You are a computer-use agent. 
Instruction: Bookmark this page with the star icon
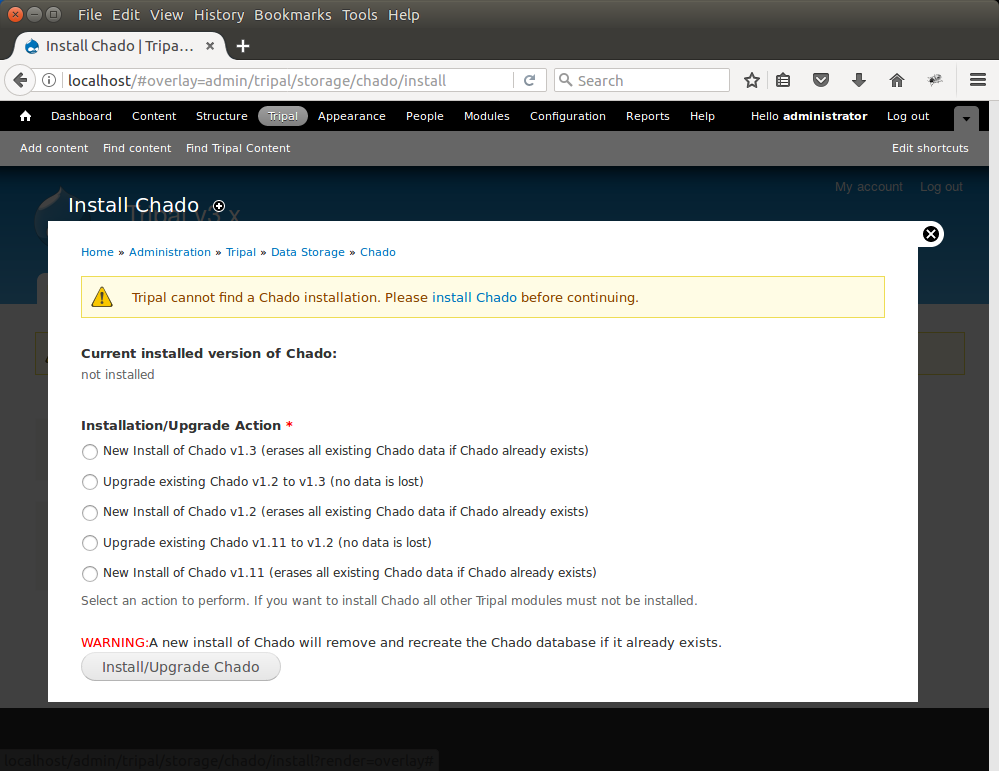[752, 81]
